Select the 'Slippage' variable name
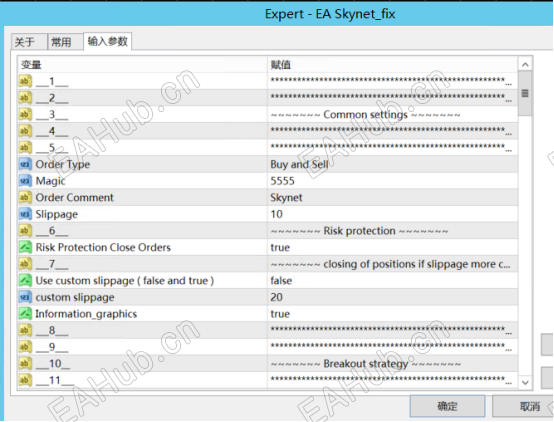The width and height of the screenshot is (554, 422). (x=57, y=214)
